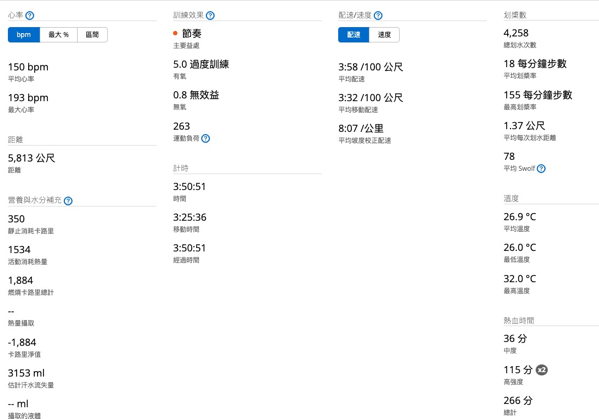The height and width of the screenshot is (419, 599).
Task: Click the 3:32 /100 公尺 moving pace
Action: pyautogui.click(x=371, y=98)
